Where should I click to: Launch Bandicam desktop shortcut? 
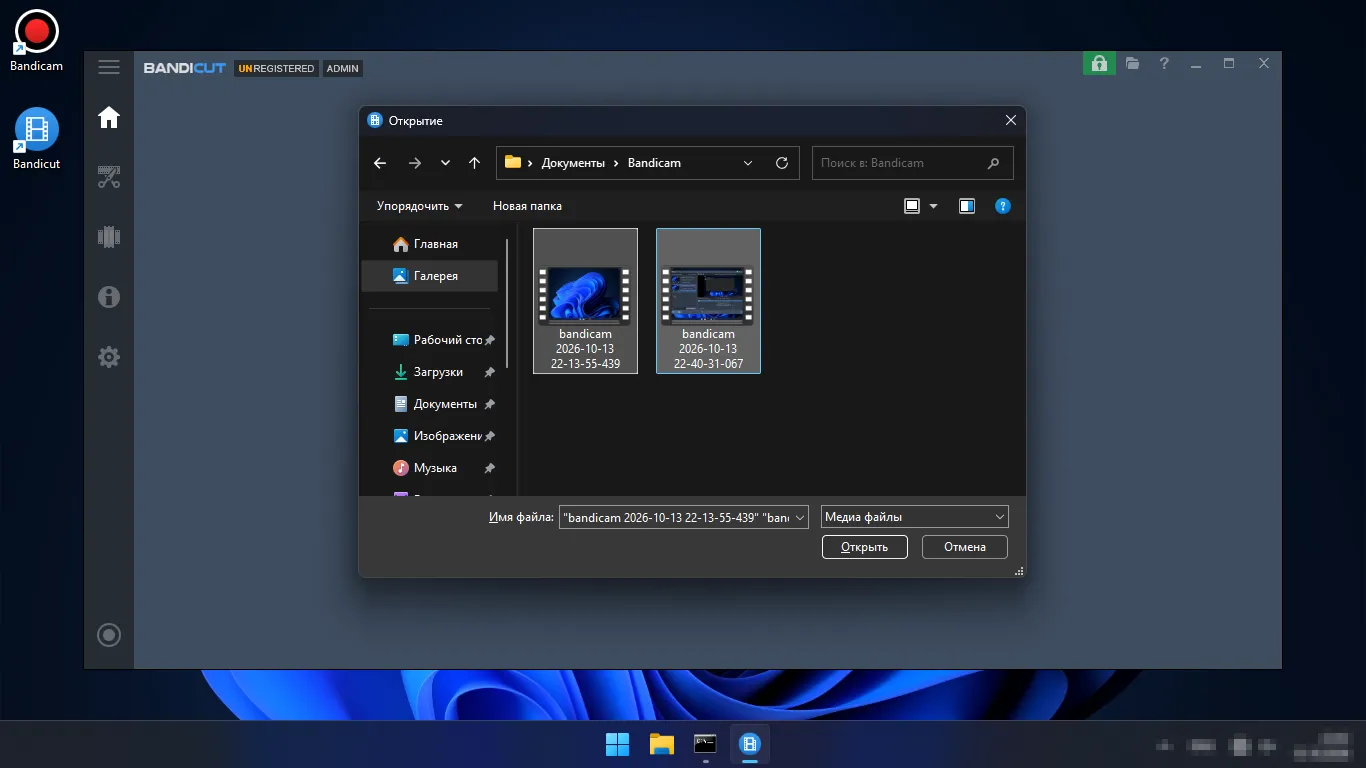pos(37,40)
